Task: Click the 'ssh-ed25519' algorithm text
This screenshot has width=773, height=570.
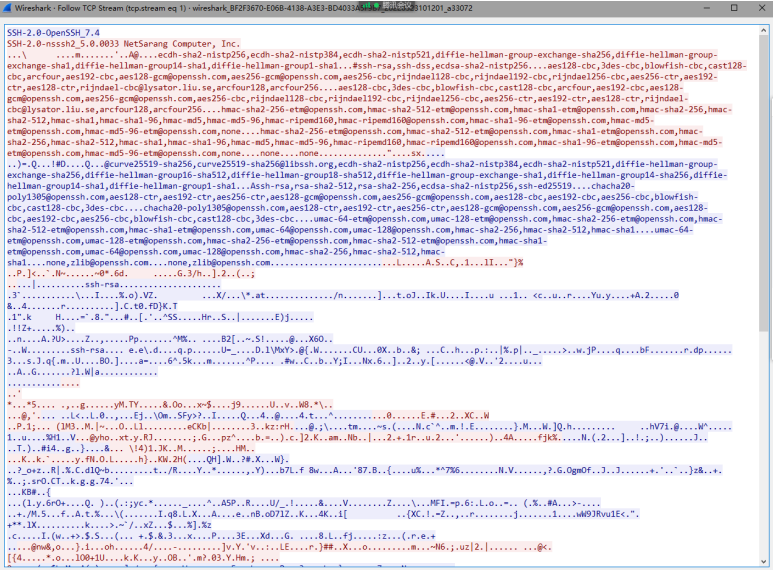Action: 545,186
